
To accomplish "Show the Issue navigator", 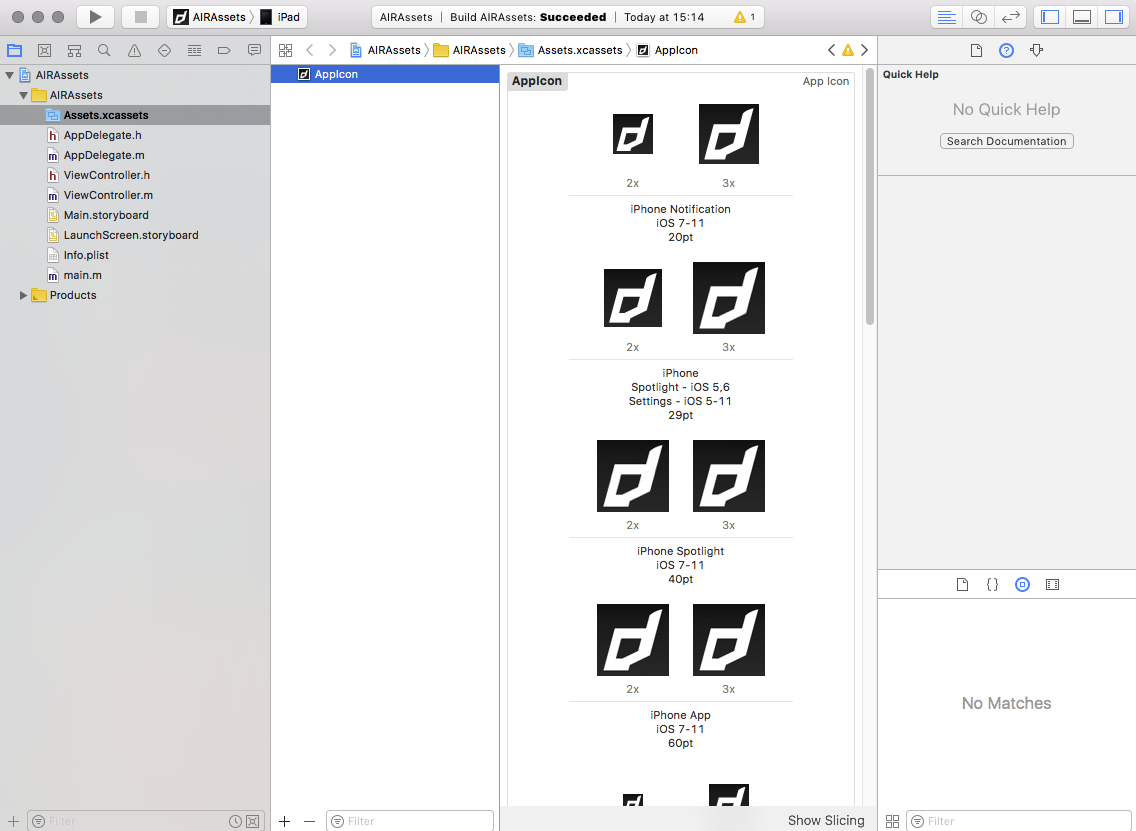I will point(134,50).
